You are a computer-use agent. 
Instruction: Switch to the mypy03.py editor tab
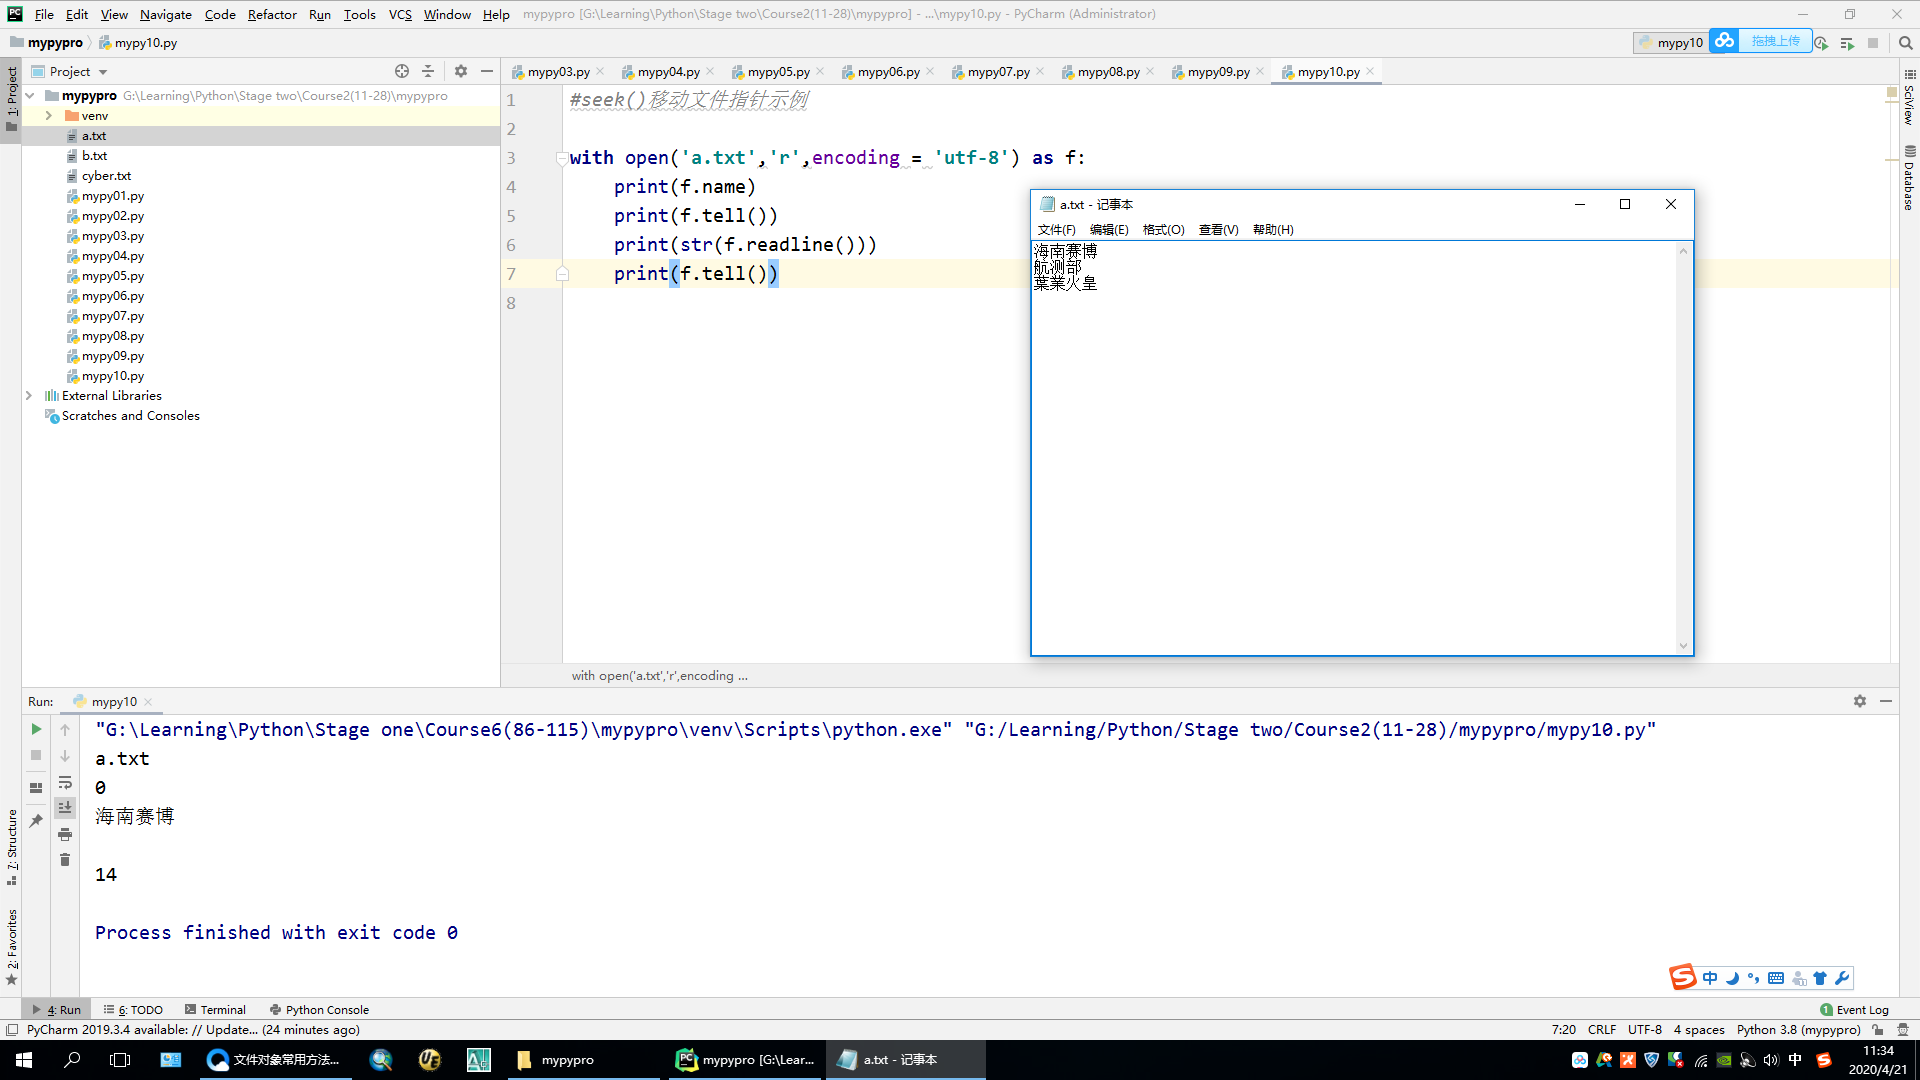pyautogui.click(x=558, y=72)
